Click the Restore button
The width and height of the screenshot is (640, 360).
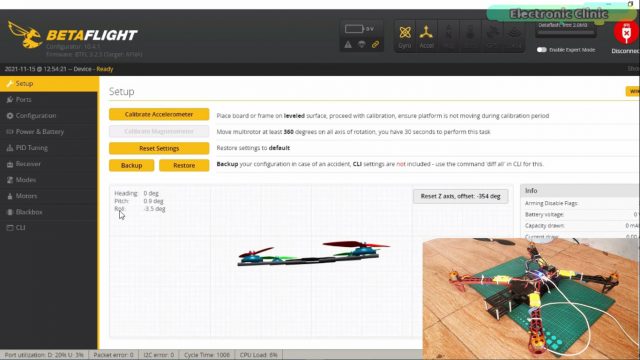click(184, 165)
